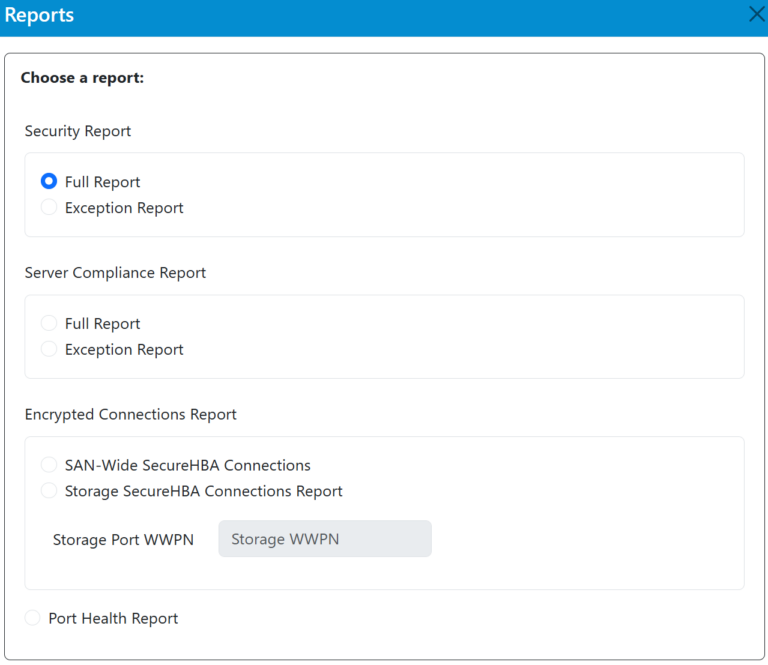The height and width of the screenshot is (665, 768).
Task: Click the 'Storage SecureHBA Connections Report' label text
Action: coord(203,491)
